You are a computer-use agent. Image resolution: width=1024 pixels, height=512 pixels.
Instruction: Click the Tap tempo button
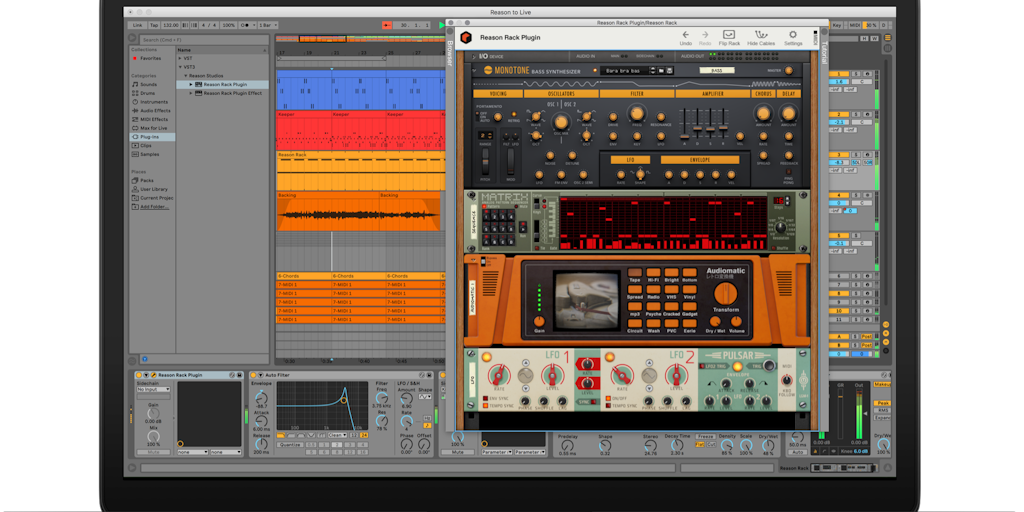(x=154, y=25)
